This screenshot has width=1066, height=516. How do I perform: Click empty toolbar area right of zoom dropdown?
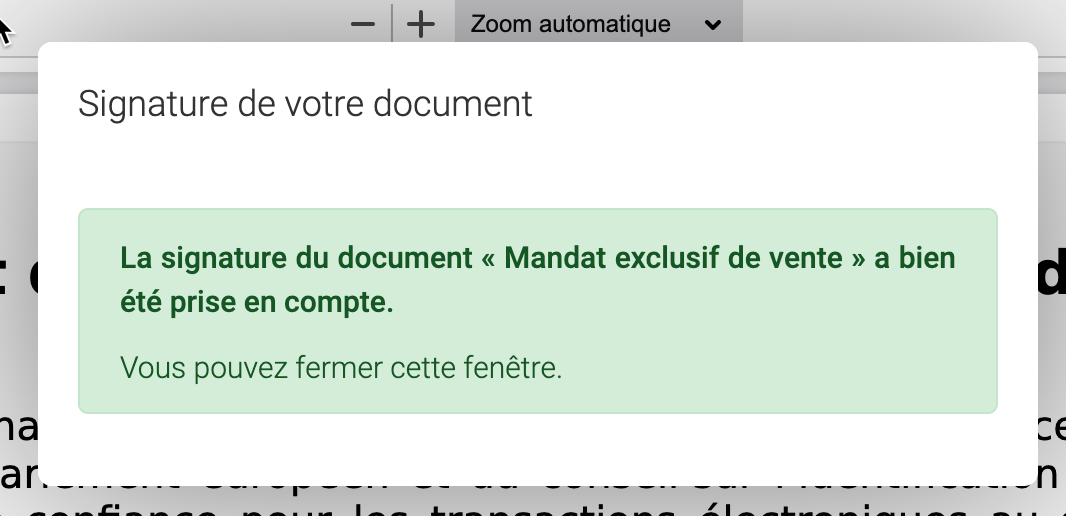pos(880,22)
